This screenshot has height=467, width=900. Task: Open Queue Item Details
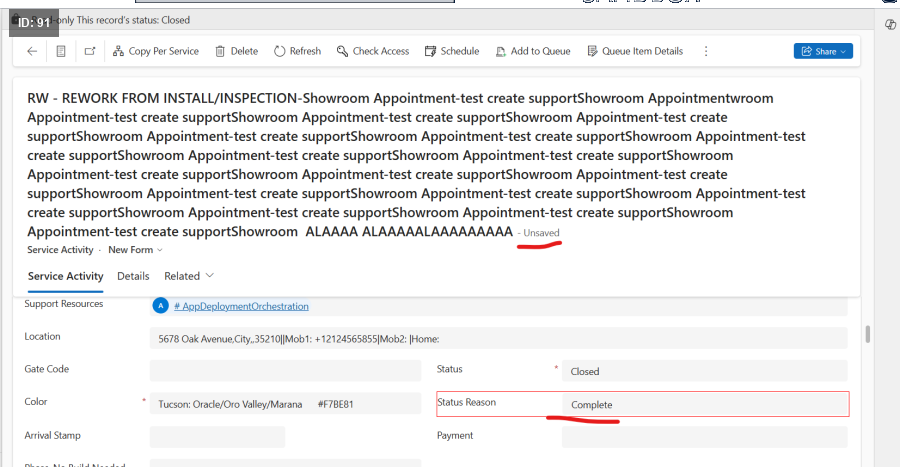635,51
